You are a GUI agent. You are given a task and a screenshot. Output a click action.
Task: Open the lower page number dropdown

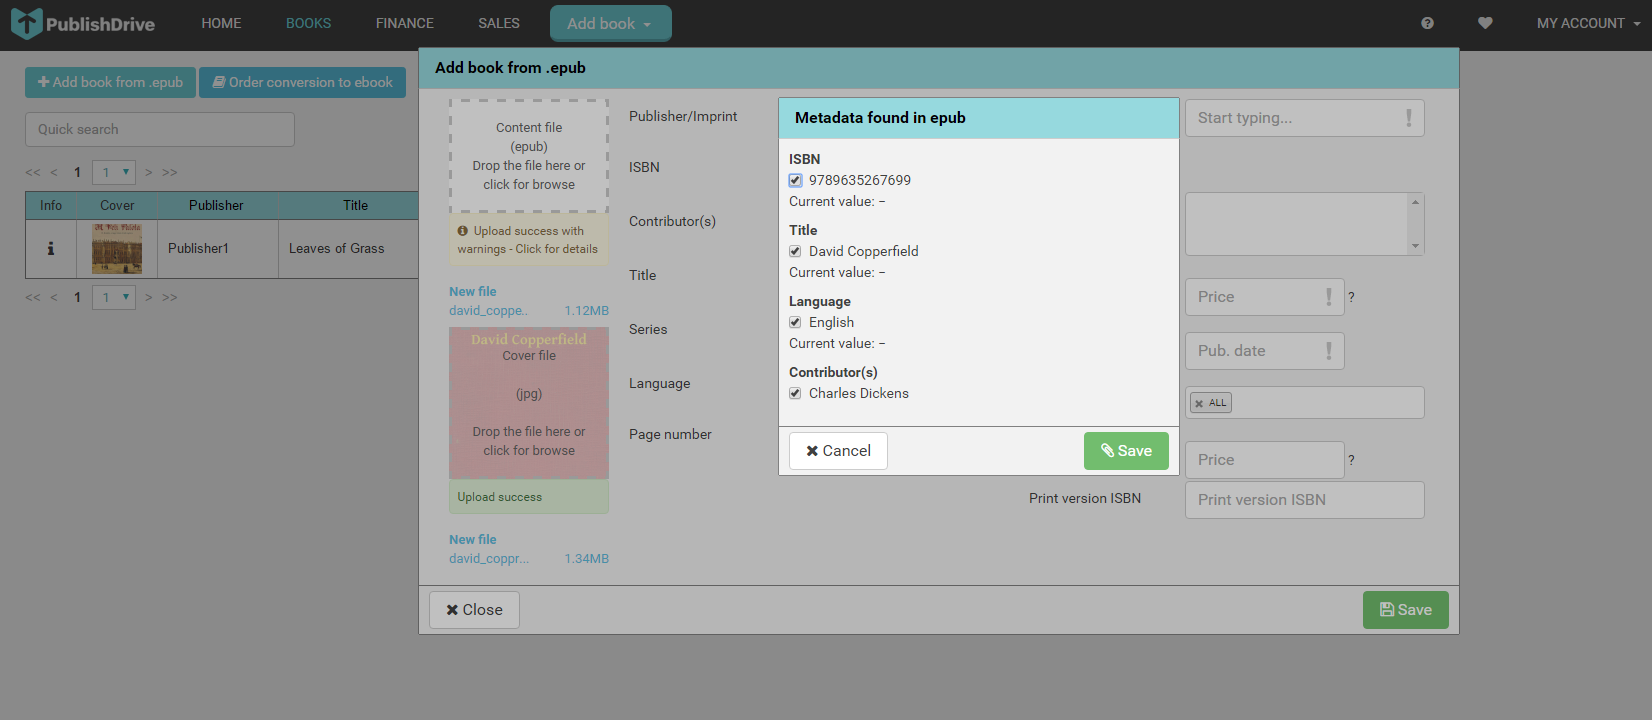[114, 297]
